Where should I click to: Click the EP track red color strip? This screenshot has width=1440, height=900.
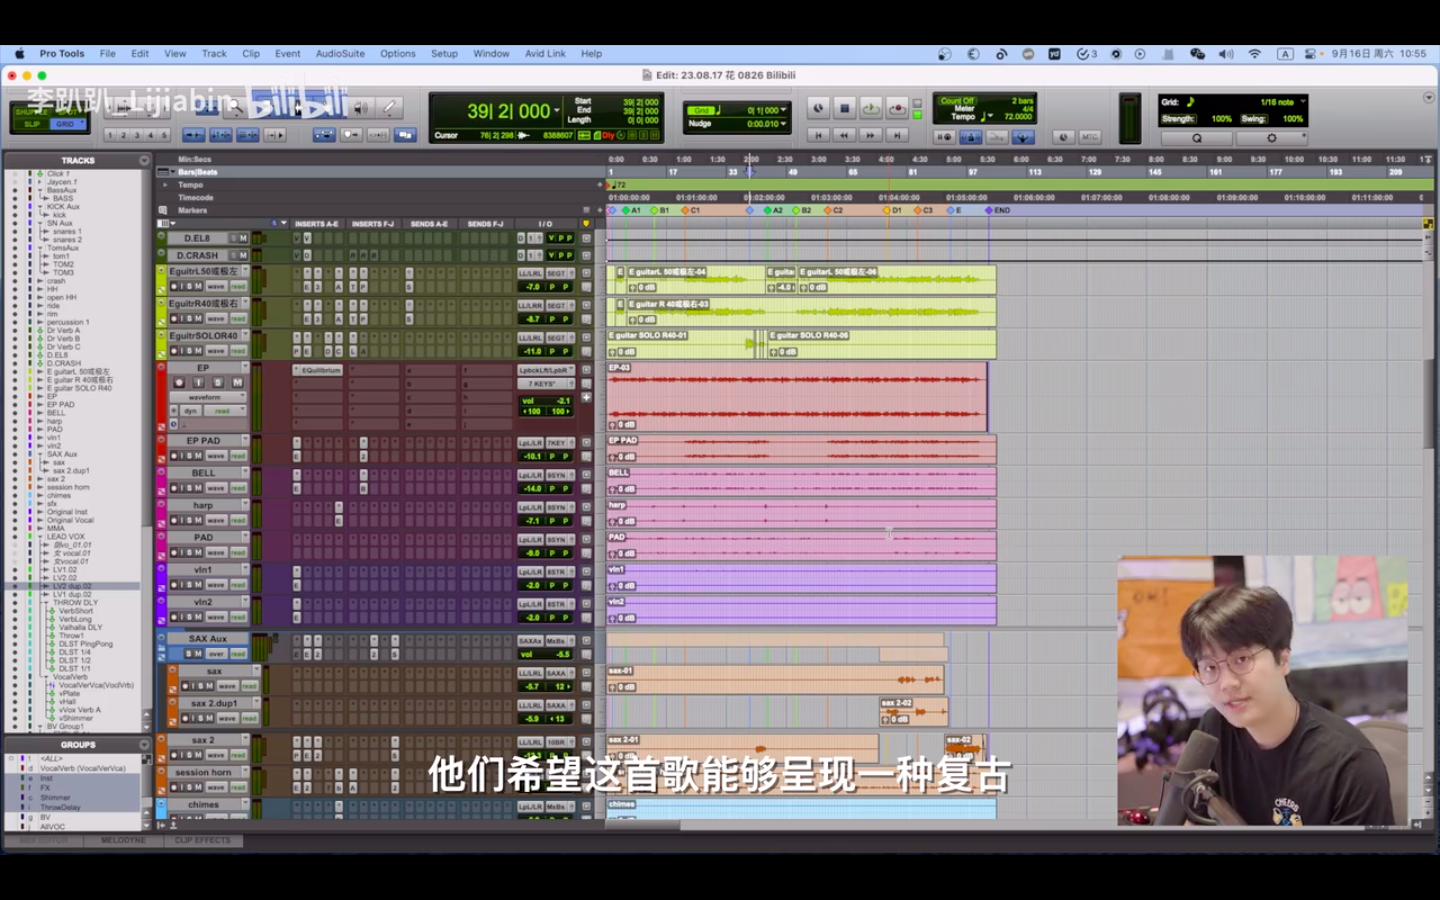(161, 398)
